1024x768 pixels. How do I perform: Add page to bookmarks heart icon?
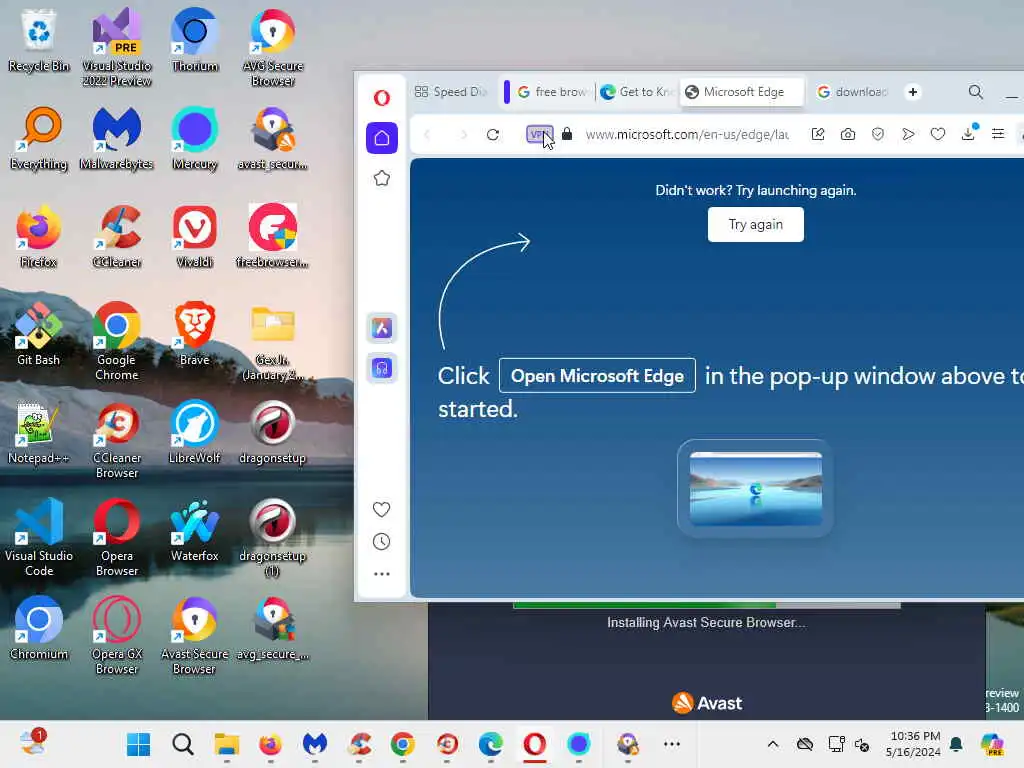tap(938, 134)
